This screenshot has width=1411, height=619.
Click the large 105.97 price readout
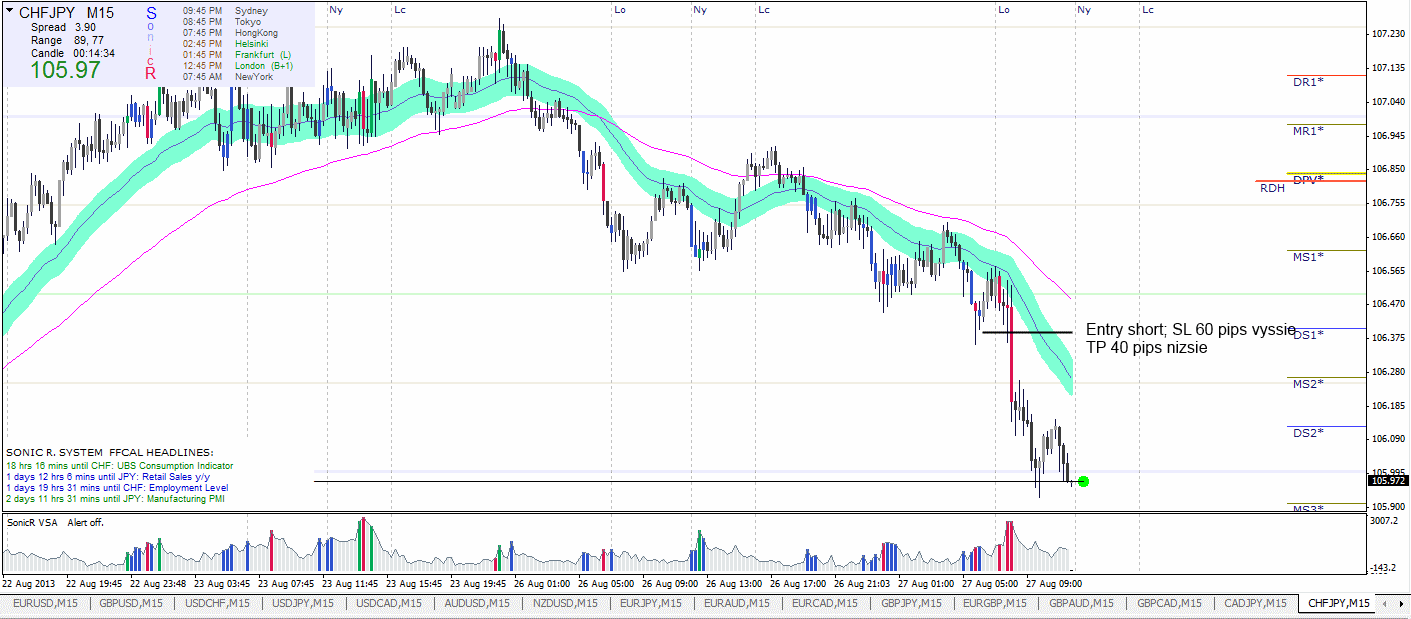(65, 70)
